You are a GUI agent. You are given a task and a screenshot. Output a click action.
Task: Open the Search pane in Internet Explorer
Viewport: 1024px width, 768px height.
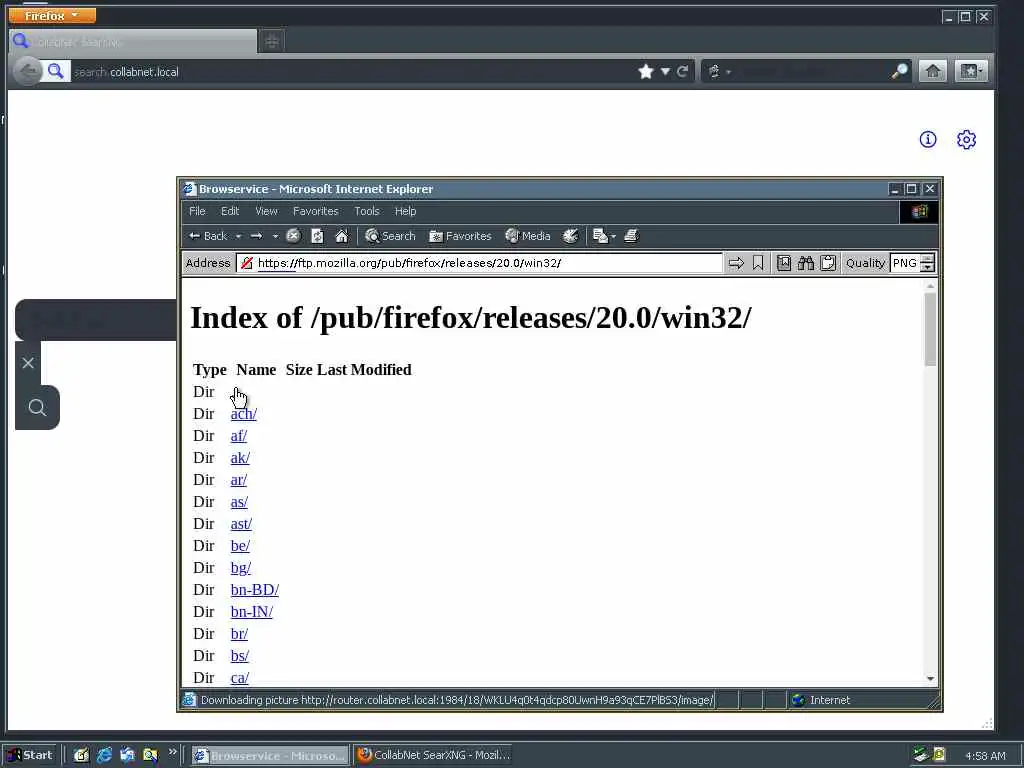391,236
